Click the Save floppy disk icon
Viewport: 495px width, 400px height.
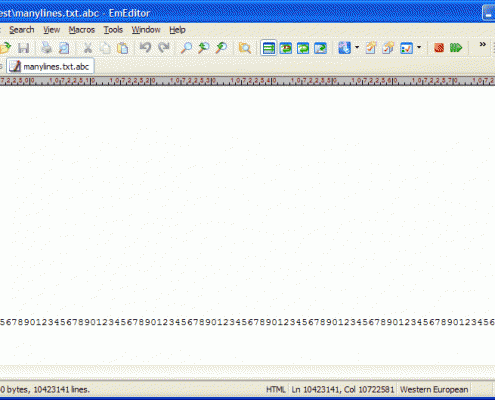[x=23, y=48]
